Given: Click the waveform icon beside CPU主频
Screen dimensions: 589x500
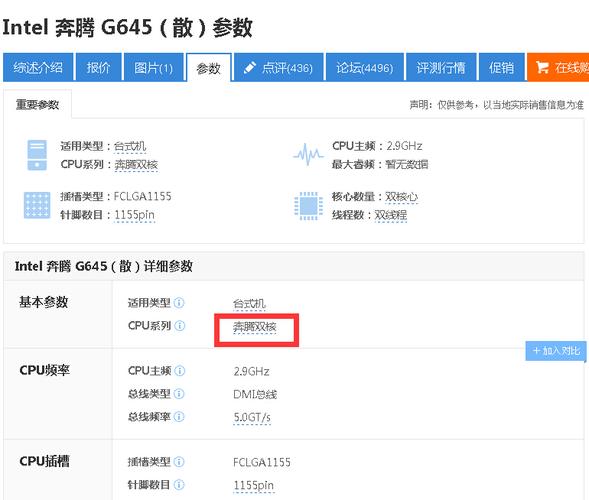Looking at the screenshot, I should (308, 154).
